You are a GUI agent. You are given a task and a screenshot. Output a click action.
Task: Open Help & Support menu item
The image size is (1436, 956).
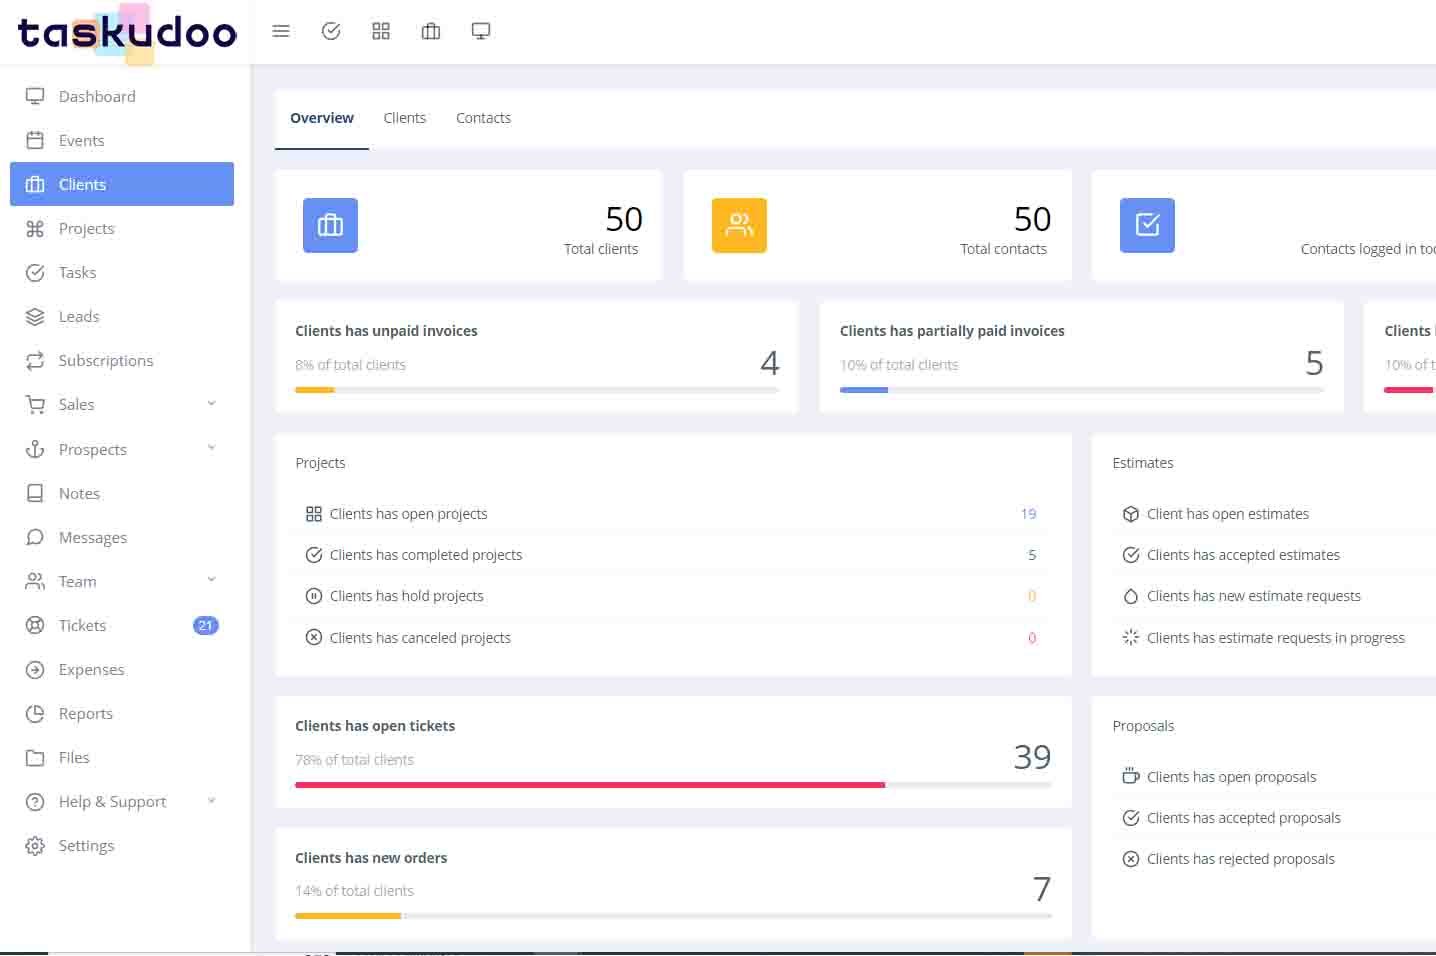[x=122, y=801]
